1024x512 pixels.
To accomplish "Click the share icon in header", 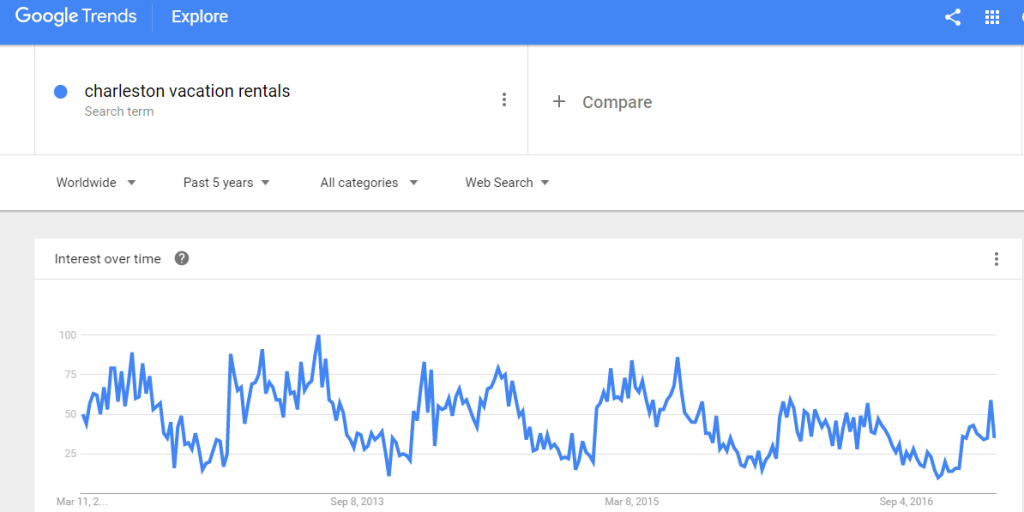I will [x=952, y=17].
